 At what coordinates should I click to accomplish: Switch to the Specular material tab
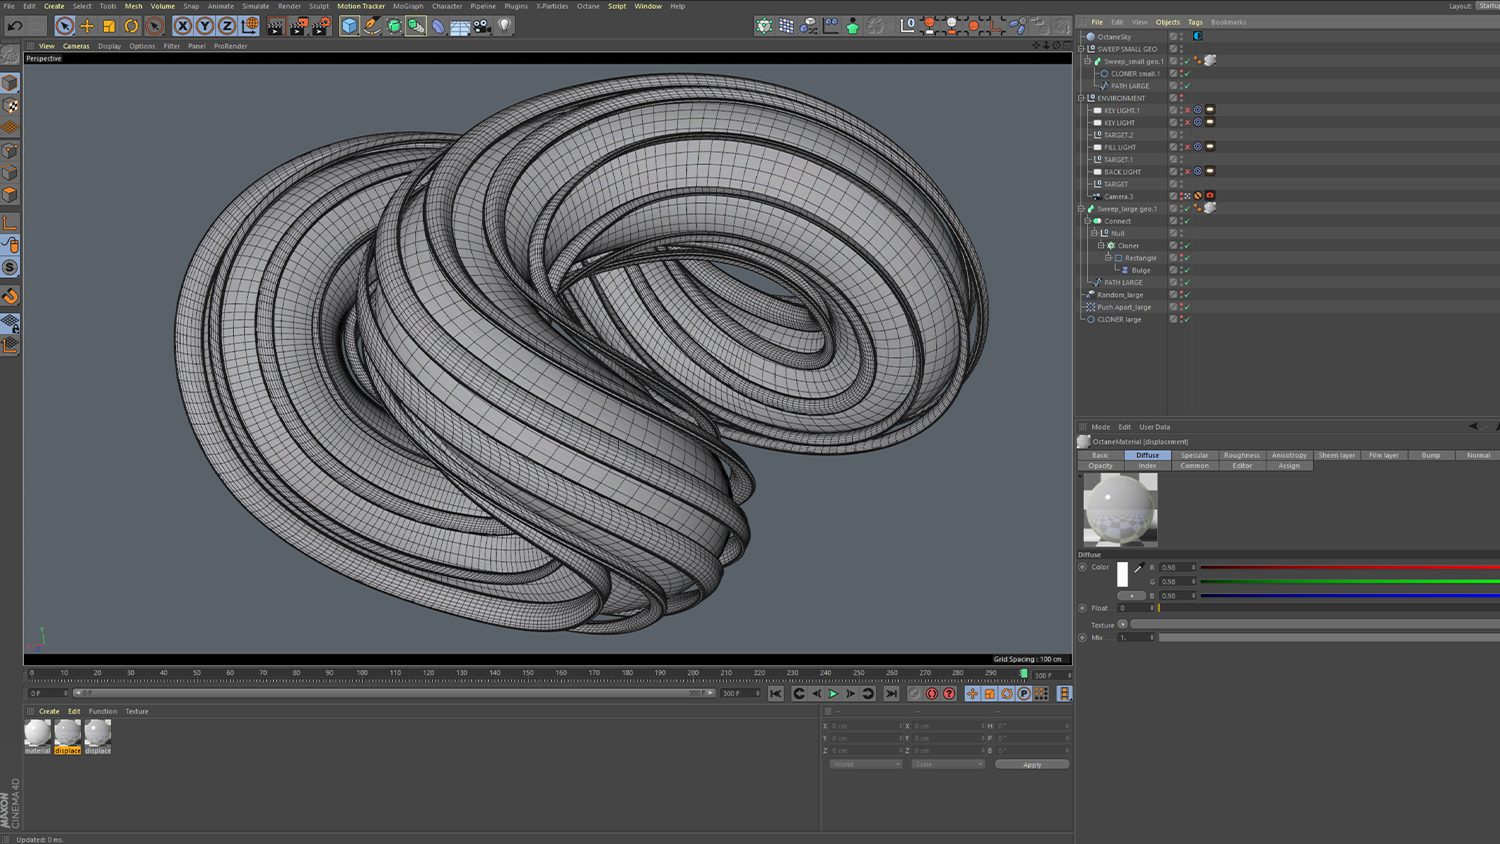[1194, 455]
